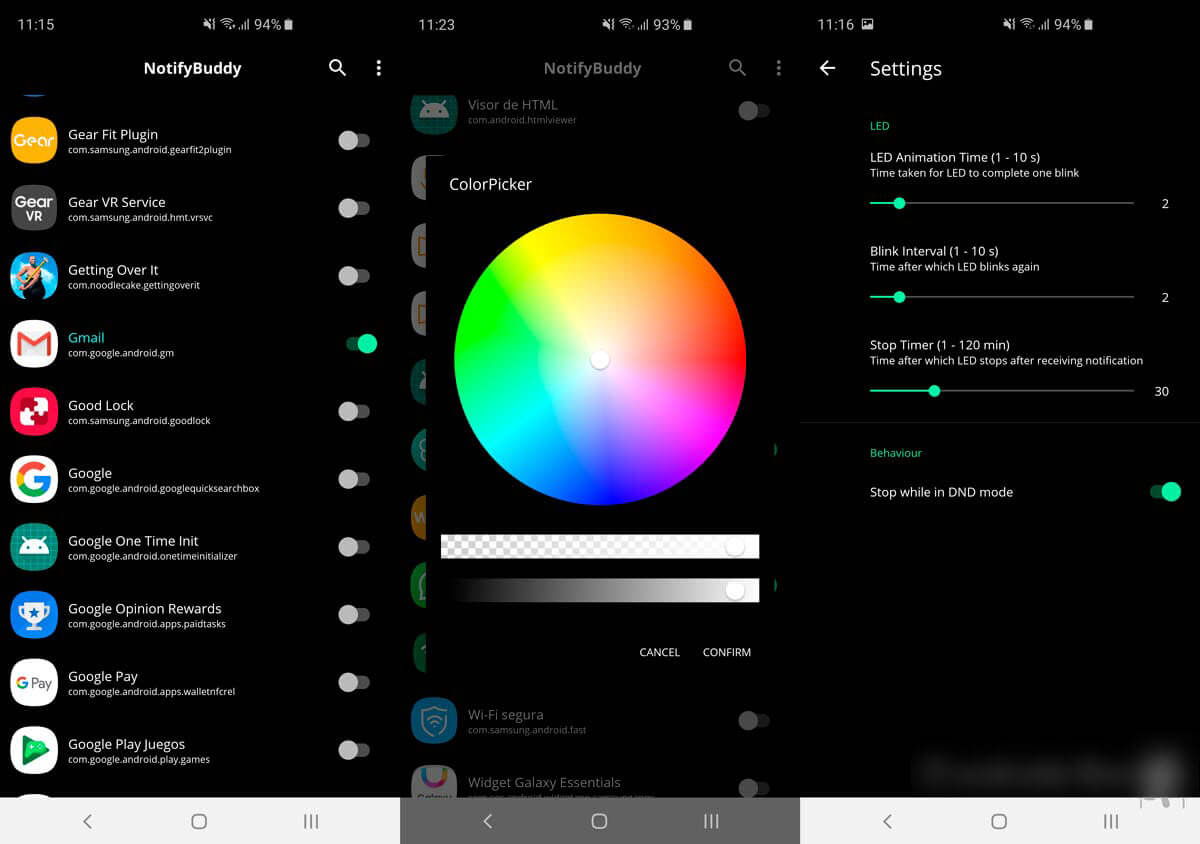1200x844 pixels.
Task: Tap the Gmail app icon
Action: [x=34, y=344]
